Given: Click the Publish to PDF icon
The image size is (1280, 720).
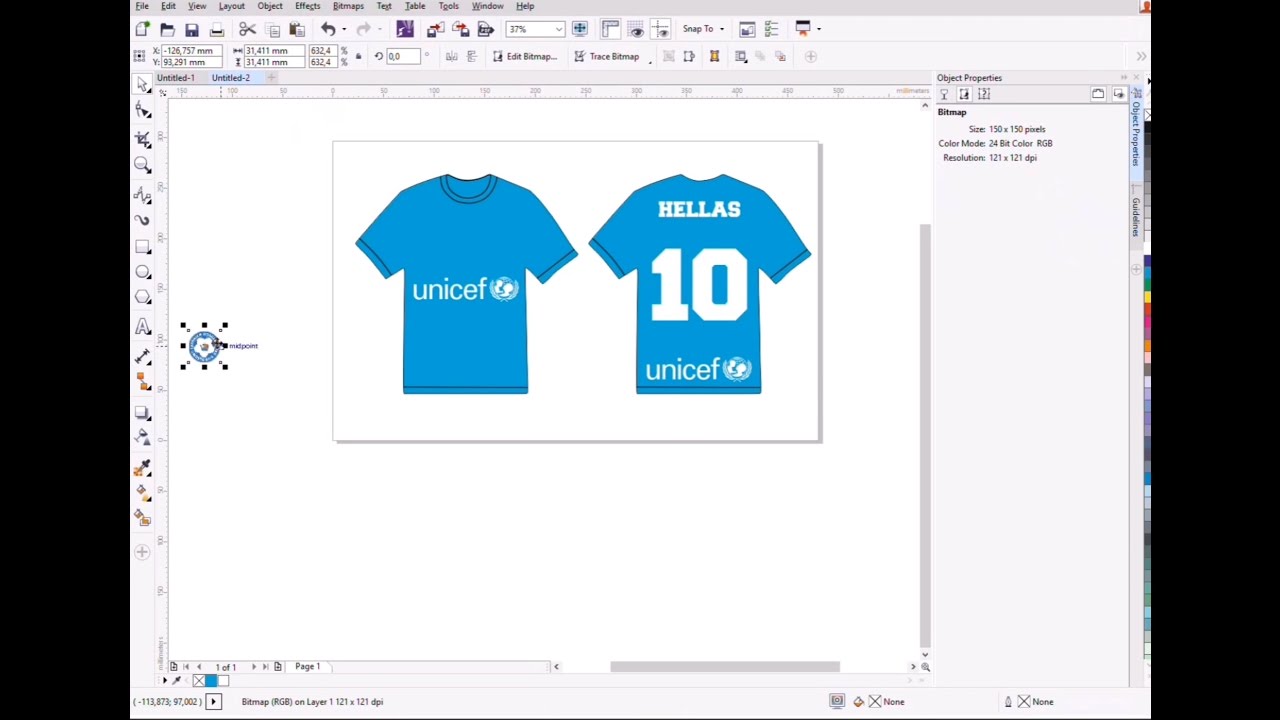Looking at the screenshot, I should 486,29.
